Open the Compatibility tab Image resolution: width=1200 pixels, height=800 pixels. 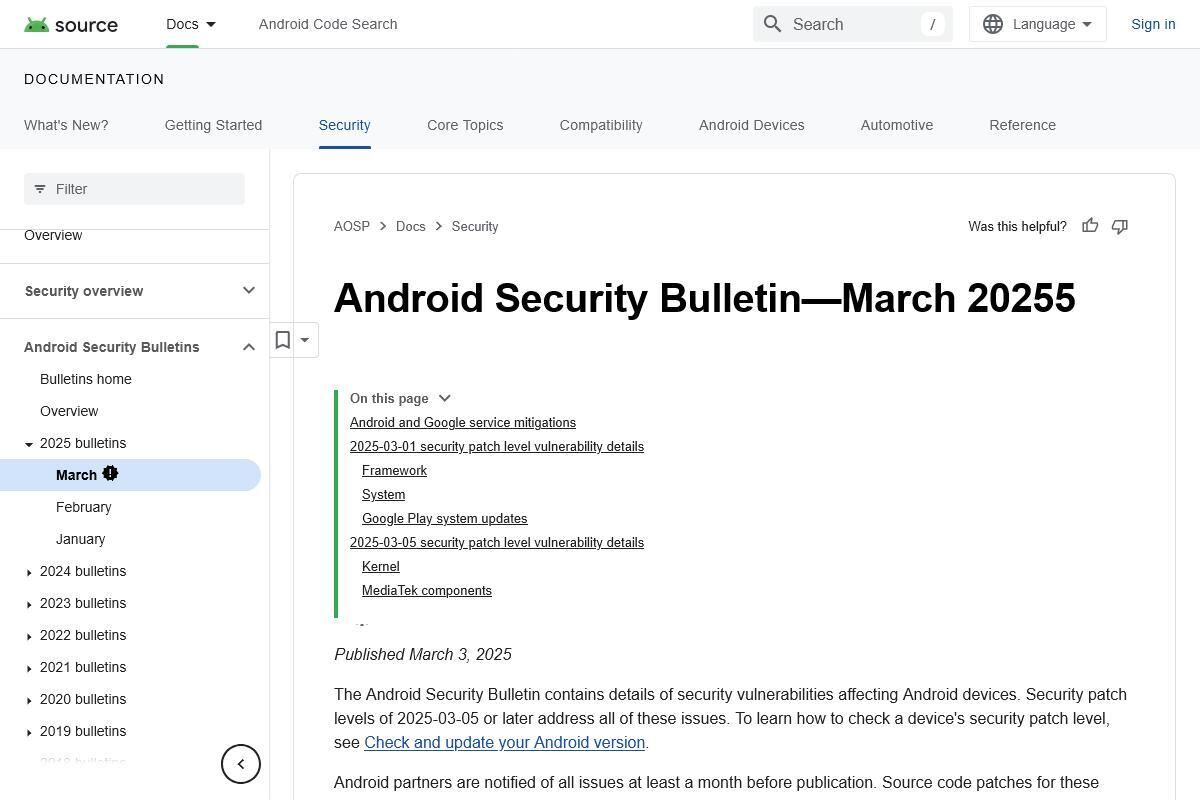pos(601,125)
